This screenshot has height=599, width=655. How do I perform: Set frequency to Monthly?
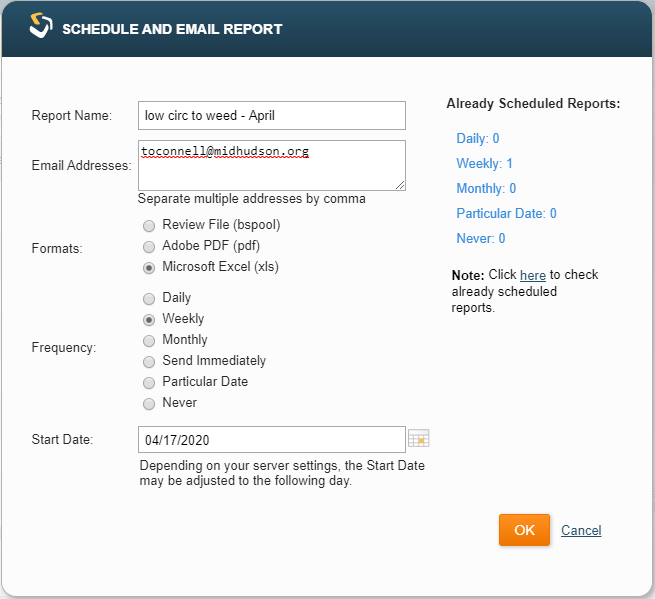point(149,341)
